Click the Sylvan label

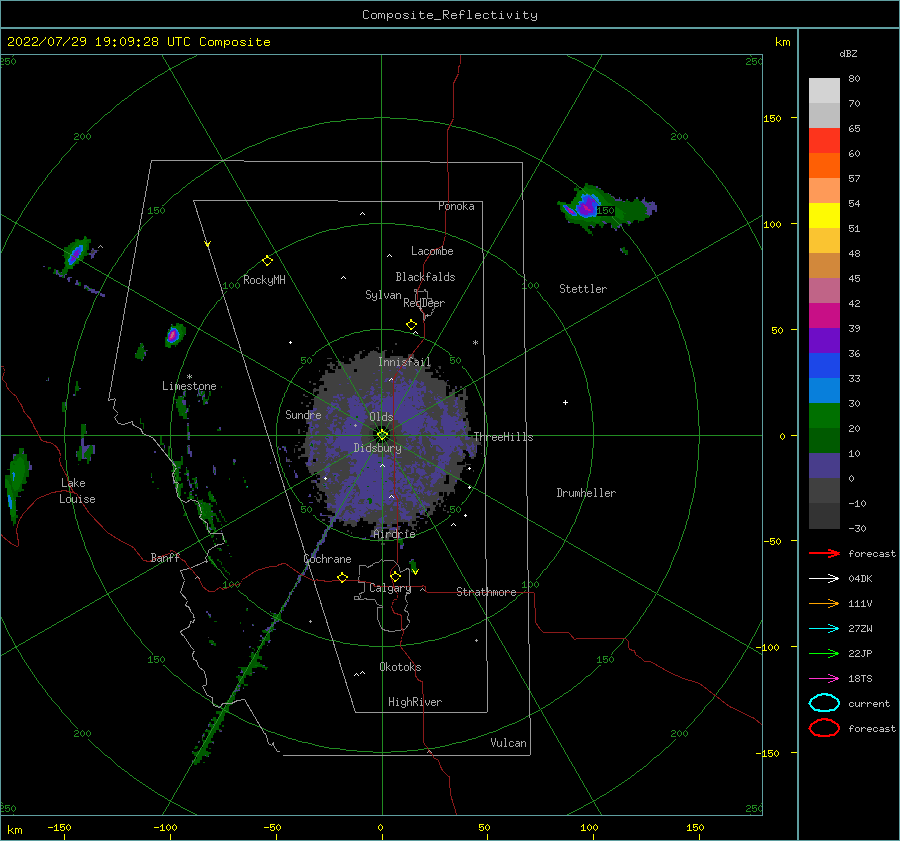click(383, 295)
